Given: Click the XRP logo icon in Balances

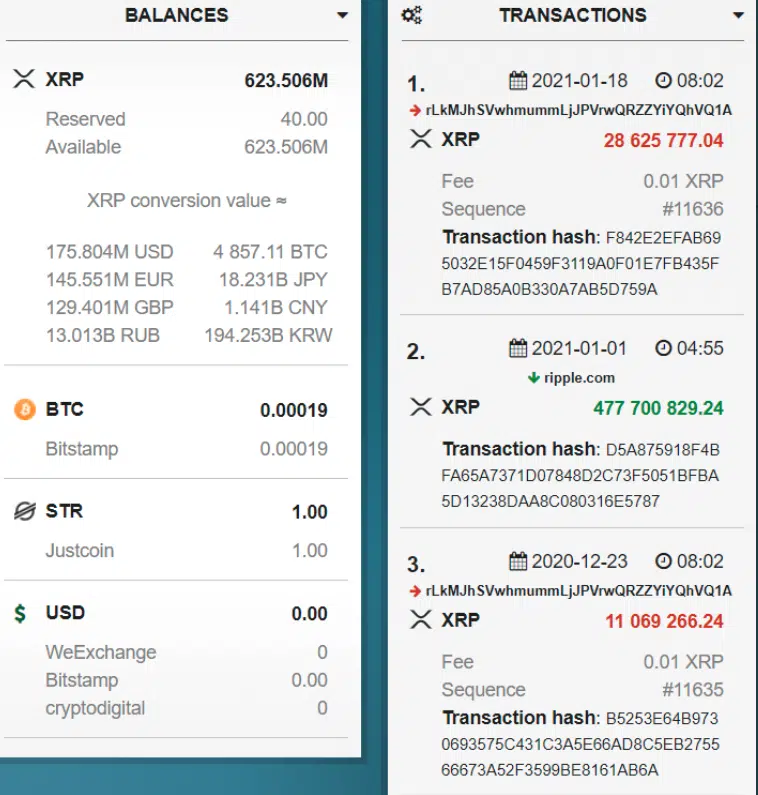Looking at the screenshot, I should [x=24, y=80].
